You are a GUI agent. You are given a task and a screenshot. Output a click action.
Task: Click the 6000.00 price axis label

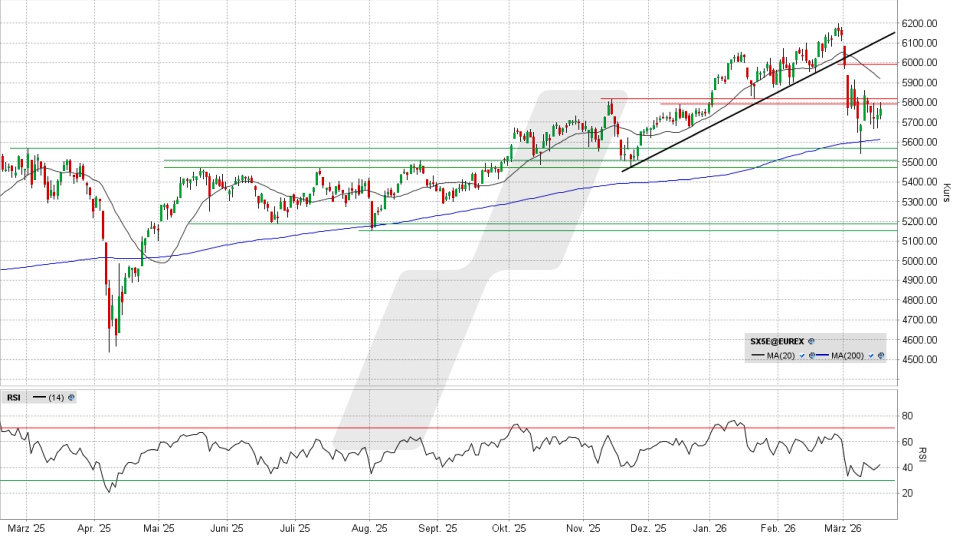(x=918, y=62)
